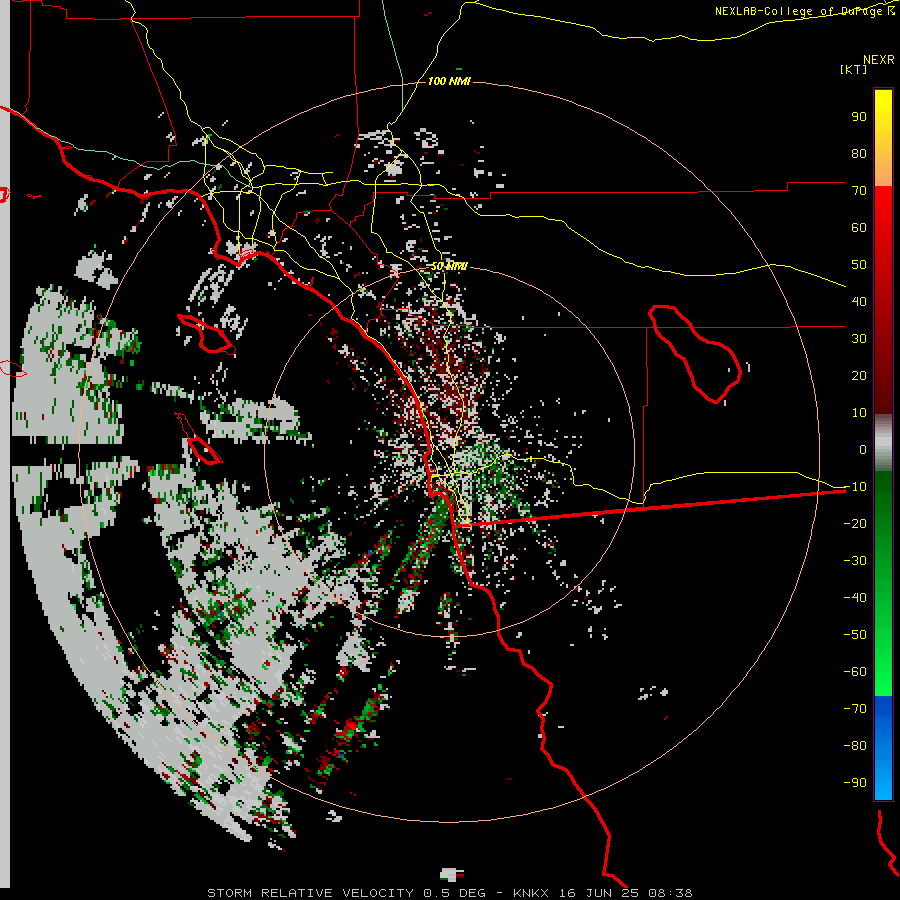Pick the blue bottom segment of color bar

pyautogui.click(x=883, y=748)
